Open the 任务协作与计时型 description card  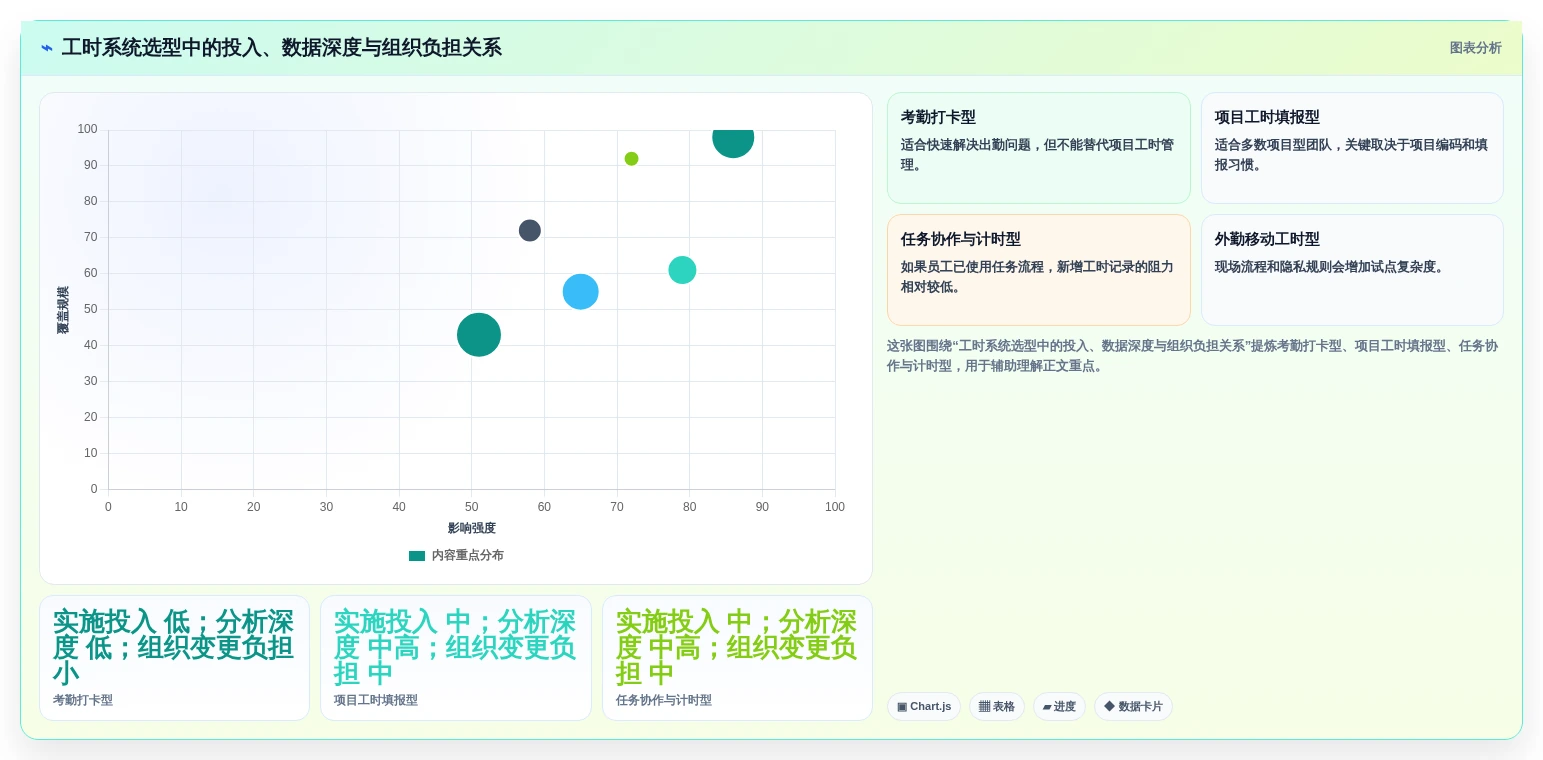pos(1038,270)
